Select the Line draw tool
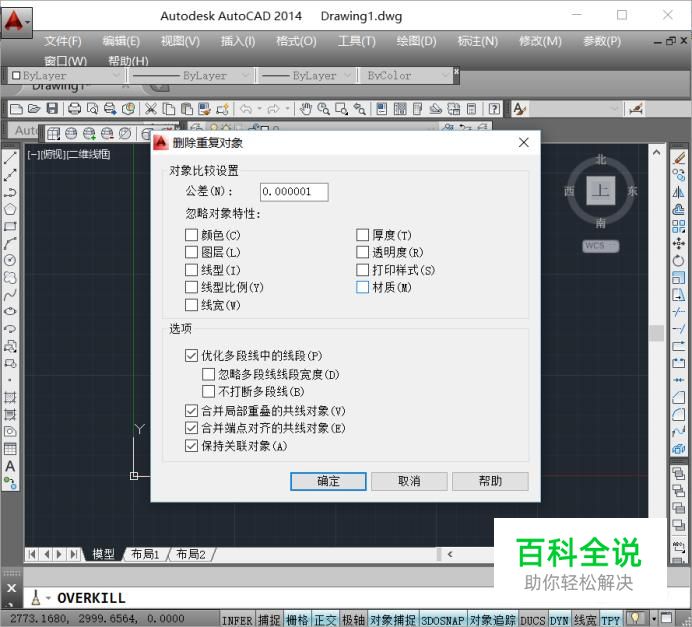 (x=10, y=158)
